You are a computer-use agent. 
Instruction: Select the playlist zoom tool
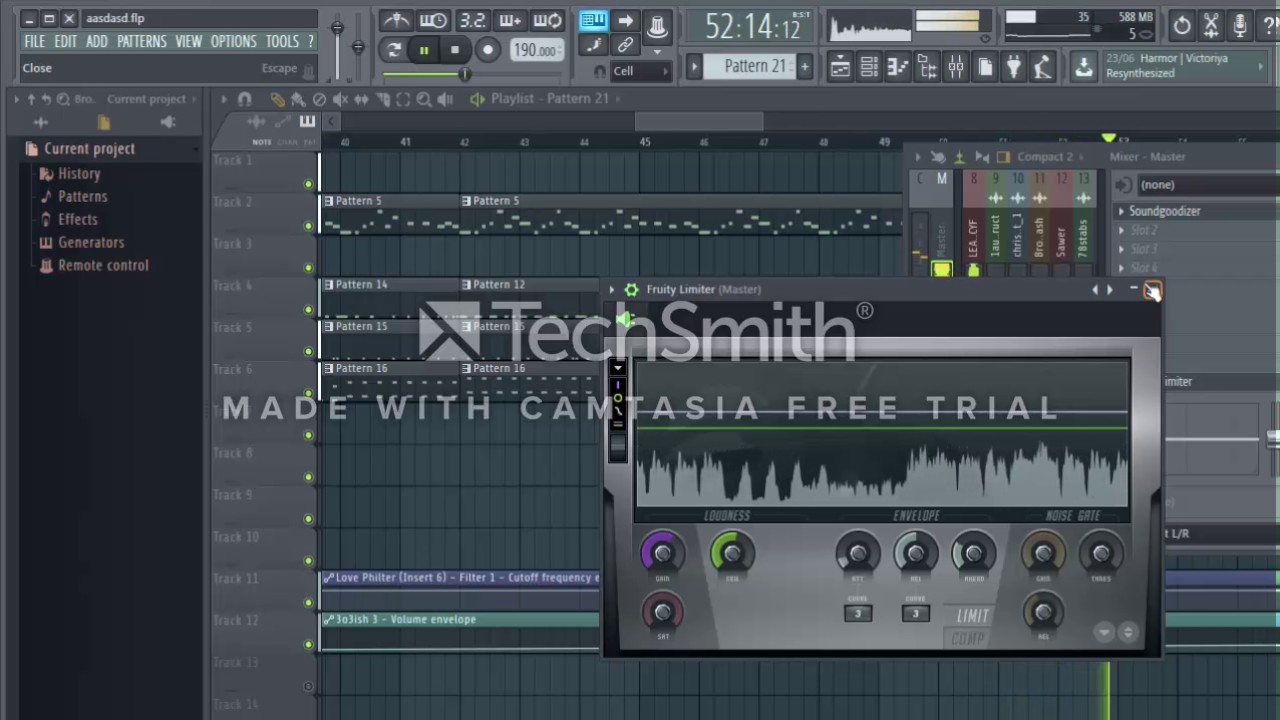[x=424, y=99]
